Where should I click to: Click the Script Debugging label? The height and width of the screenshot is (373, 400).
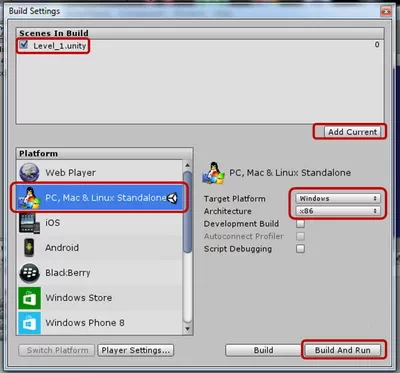(238, 249)
